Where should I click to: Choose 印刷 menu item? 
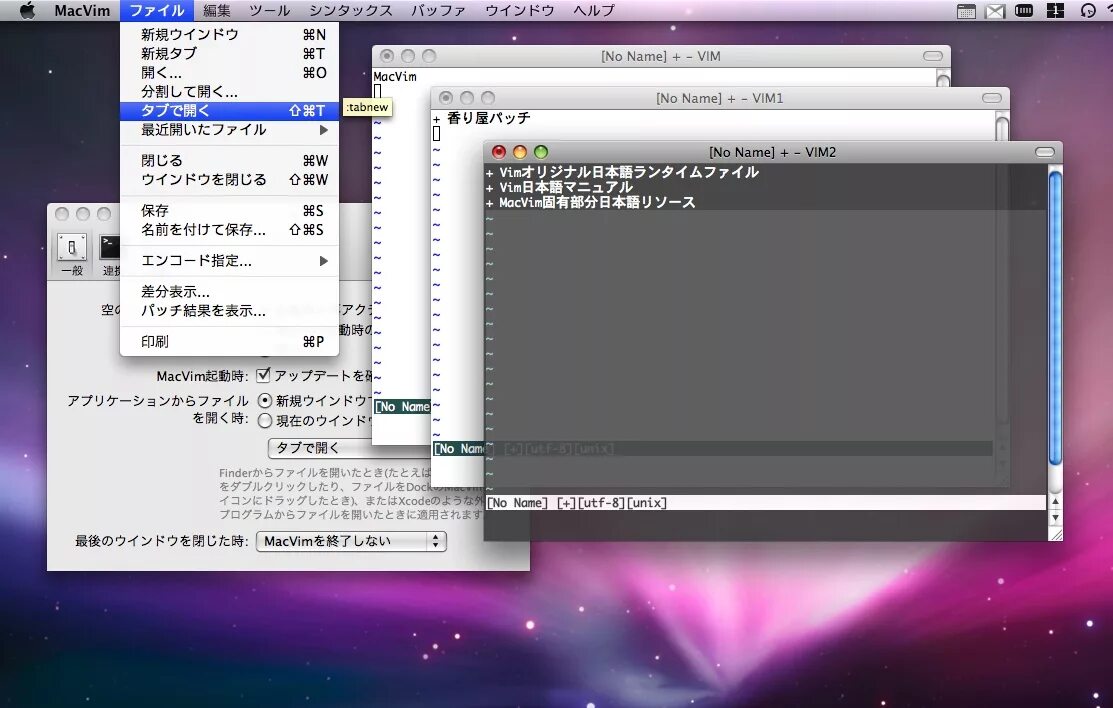click(229, 342)
